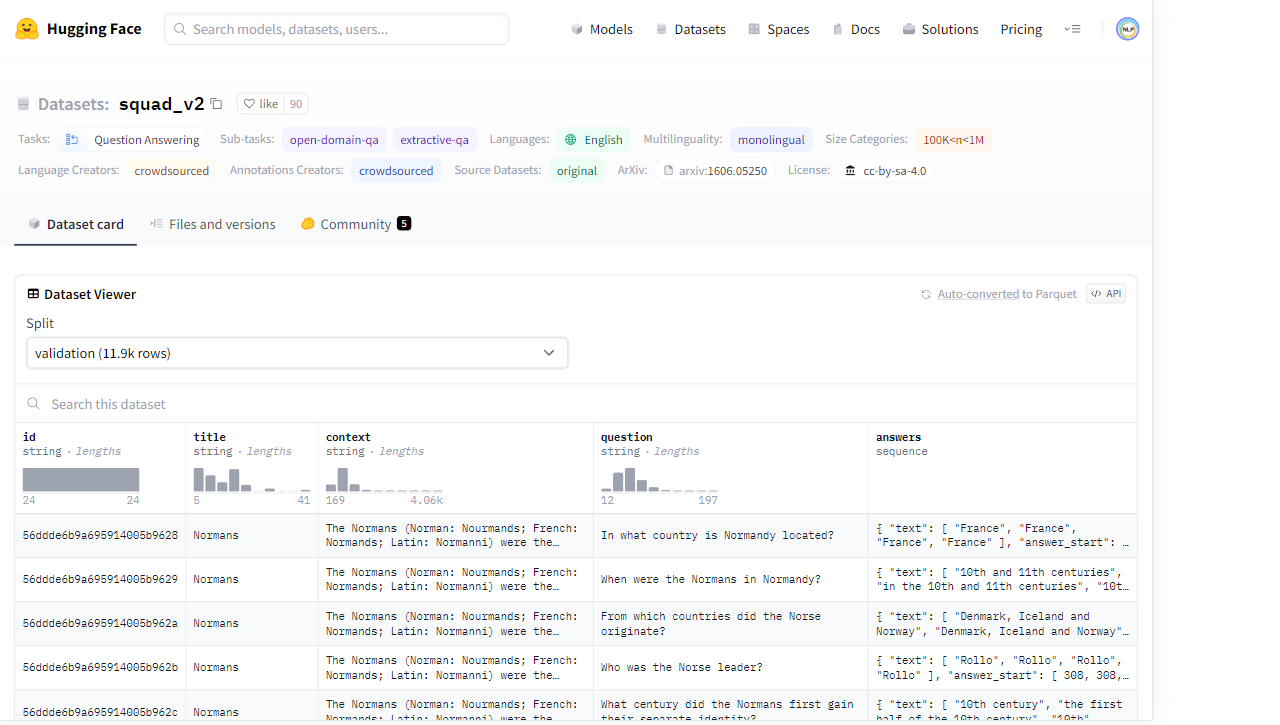
Task: Select the 100K<n<1M size tag
Action: coord(953,140)
